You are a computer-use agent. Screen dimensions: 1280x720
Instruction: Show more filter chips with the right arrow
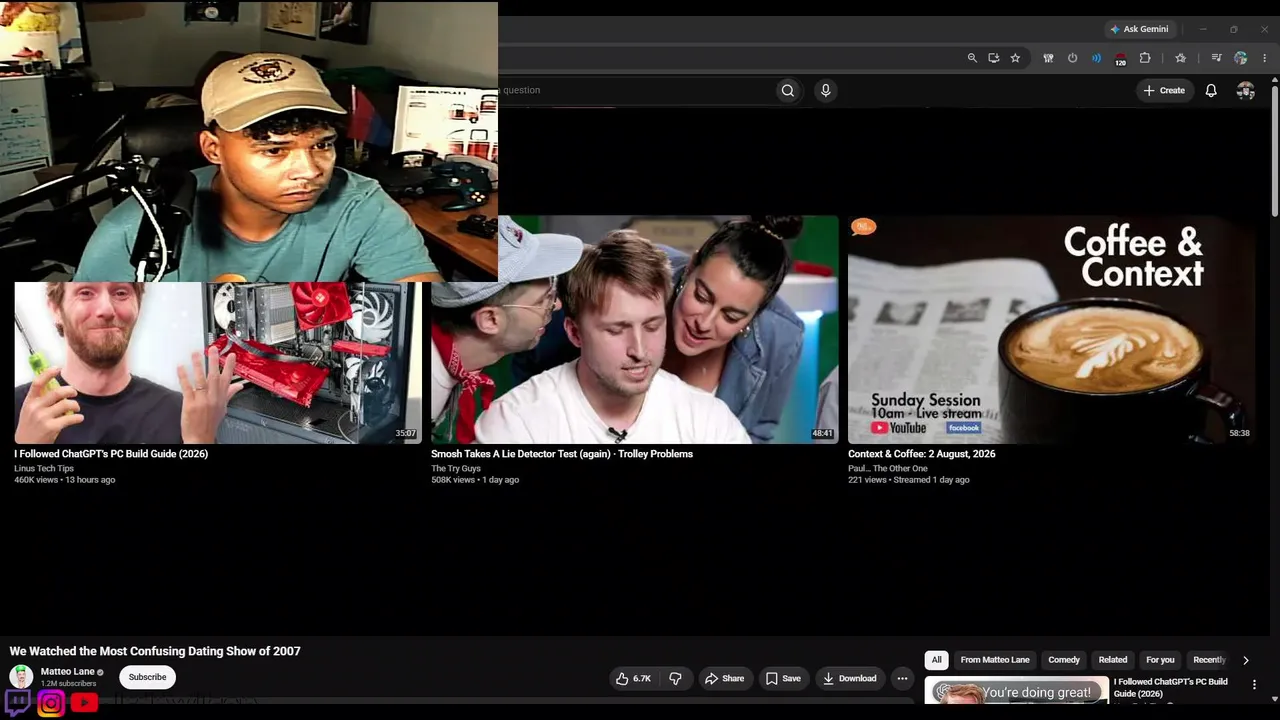[x=1245, y=660]
